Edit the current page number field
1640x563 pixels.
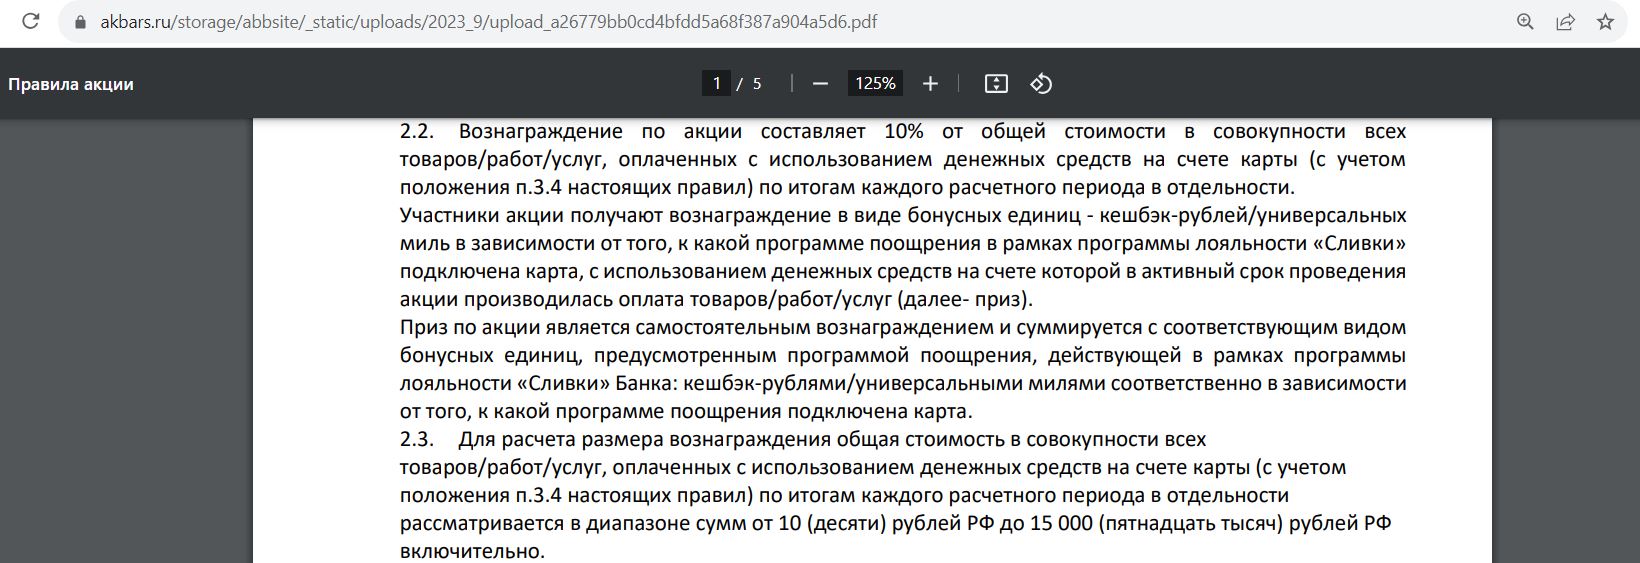[x=716, y=84]
